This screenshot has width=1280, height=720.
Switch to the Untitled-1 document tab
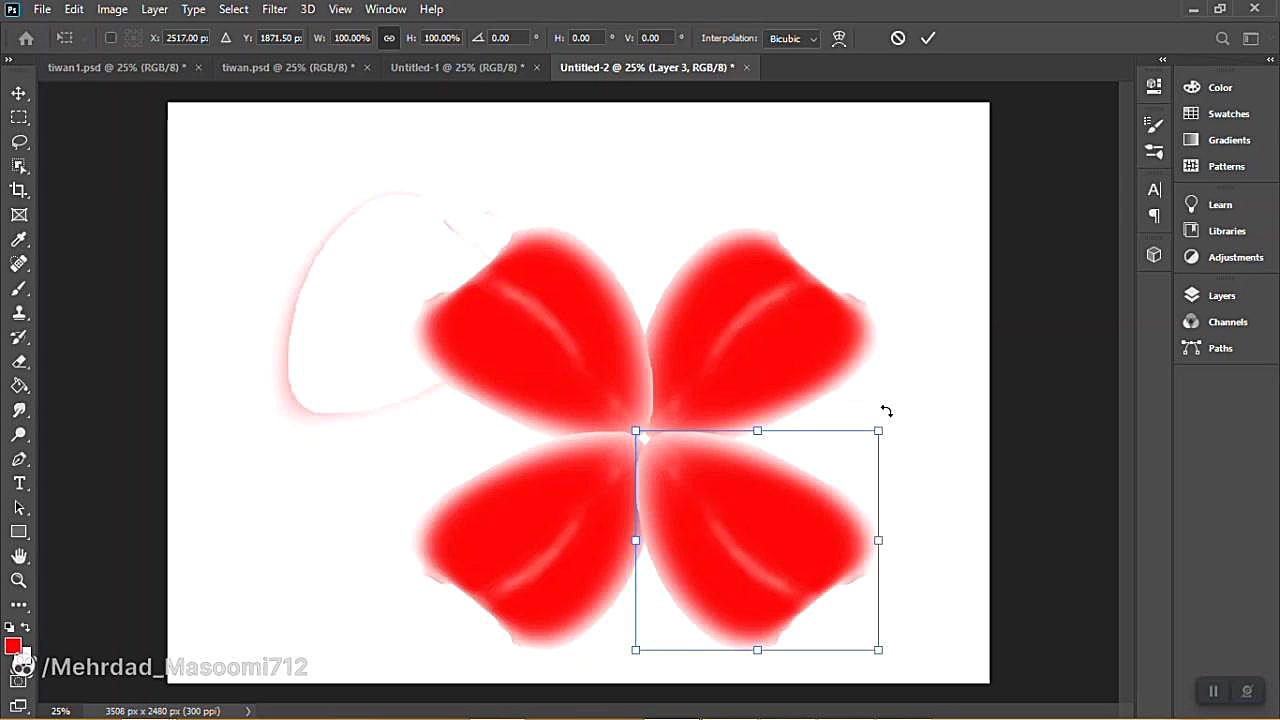click(x=457, y=67)
